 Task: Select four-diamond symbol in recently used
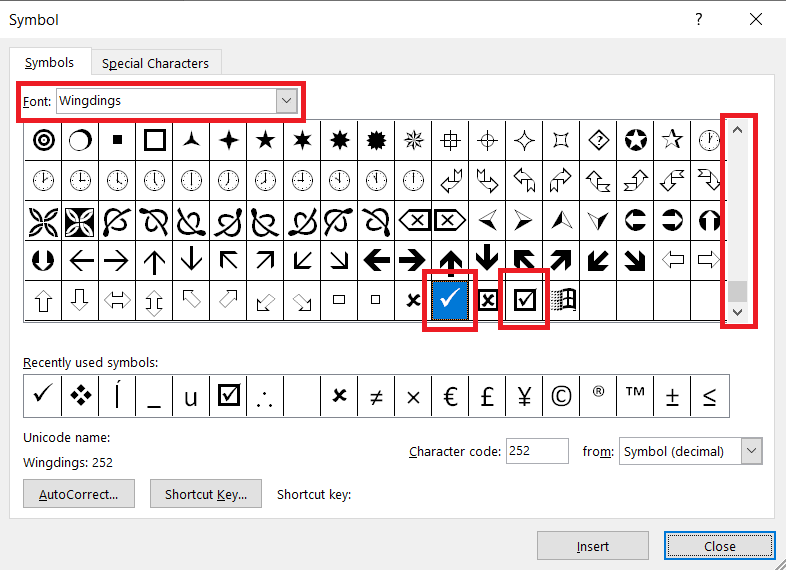(80, 396)
